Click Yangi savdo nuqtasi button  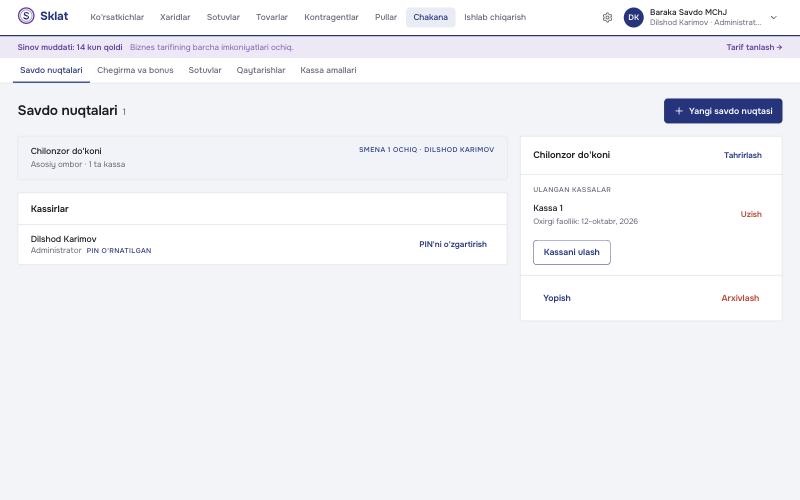click(x=723, y=111)
